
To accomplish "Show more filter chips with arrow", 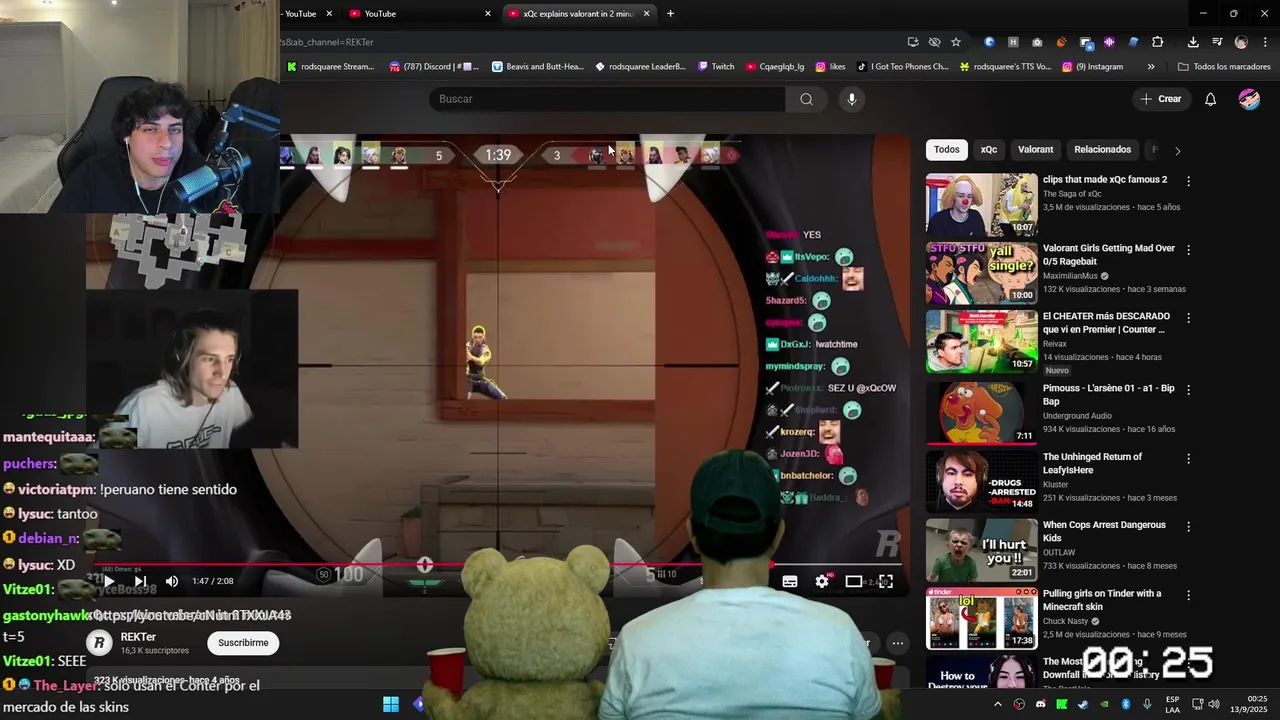I will [1177, 151].
